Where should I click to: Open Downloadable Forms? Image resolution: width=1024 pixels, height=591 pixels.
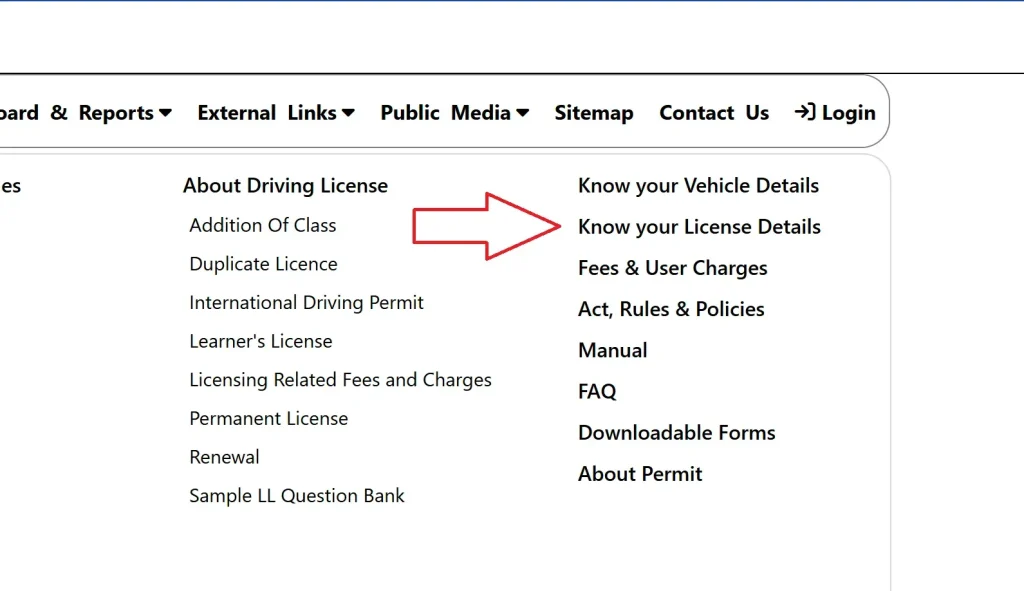pos(676,432)
